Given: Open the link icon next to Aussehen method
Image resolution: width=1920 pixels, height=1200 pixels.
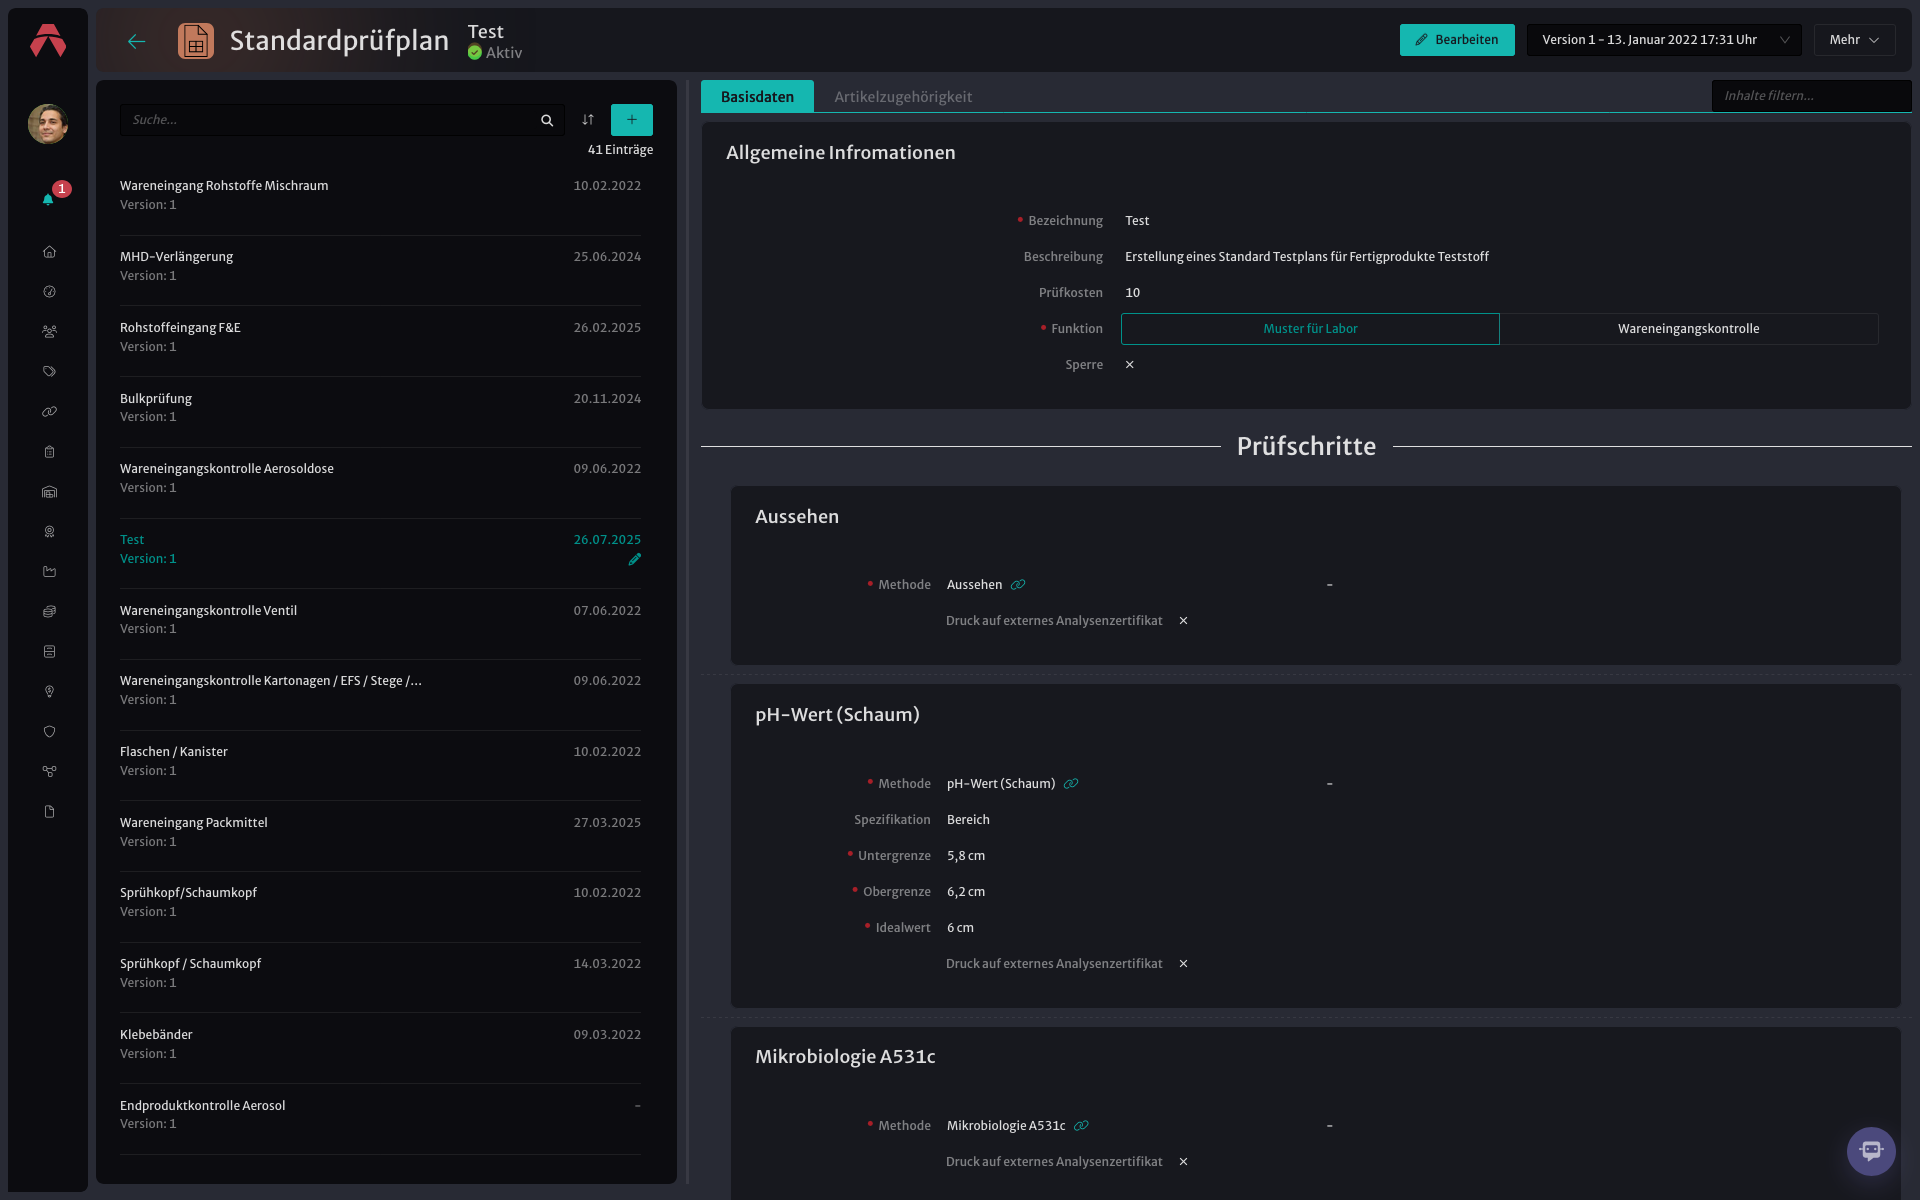Looking at the screenshot, I should [x=1018, y=585].
